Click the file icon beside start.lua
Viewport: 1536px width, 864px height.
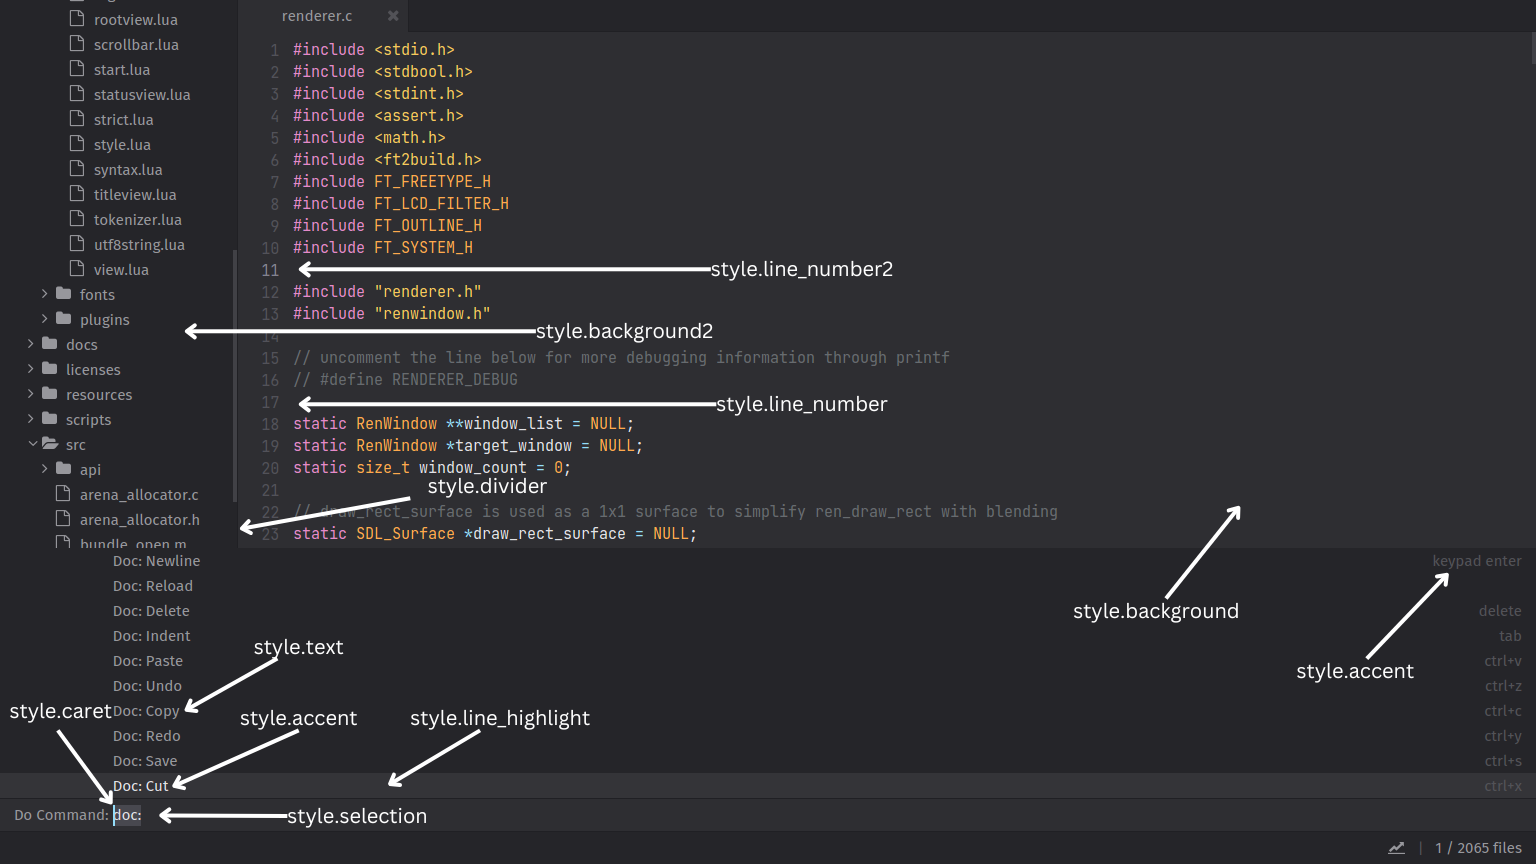[x=76, y=69]
